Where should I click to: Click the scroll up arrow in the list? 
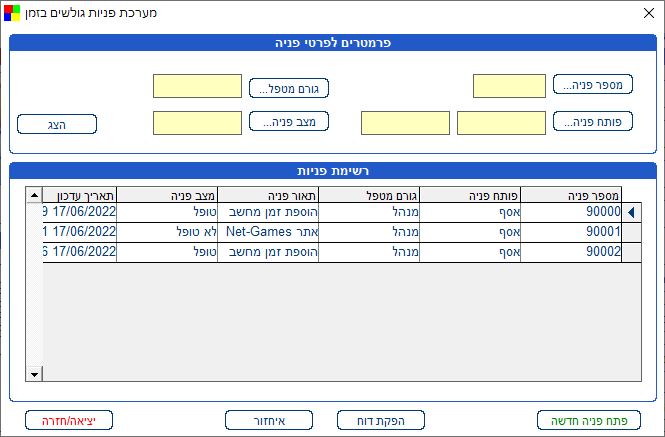(x=34, y=195)
